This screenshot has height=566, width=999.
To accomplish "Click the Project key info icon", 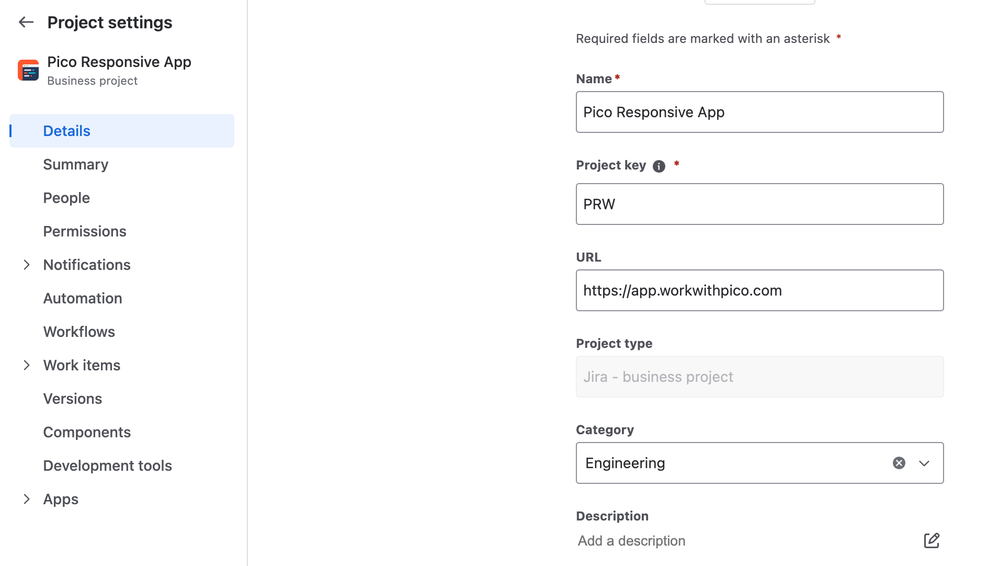I will 659,166.
